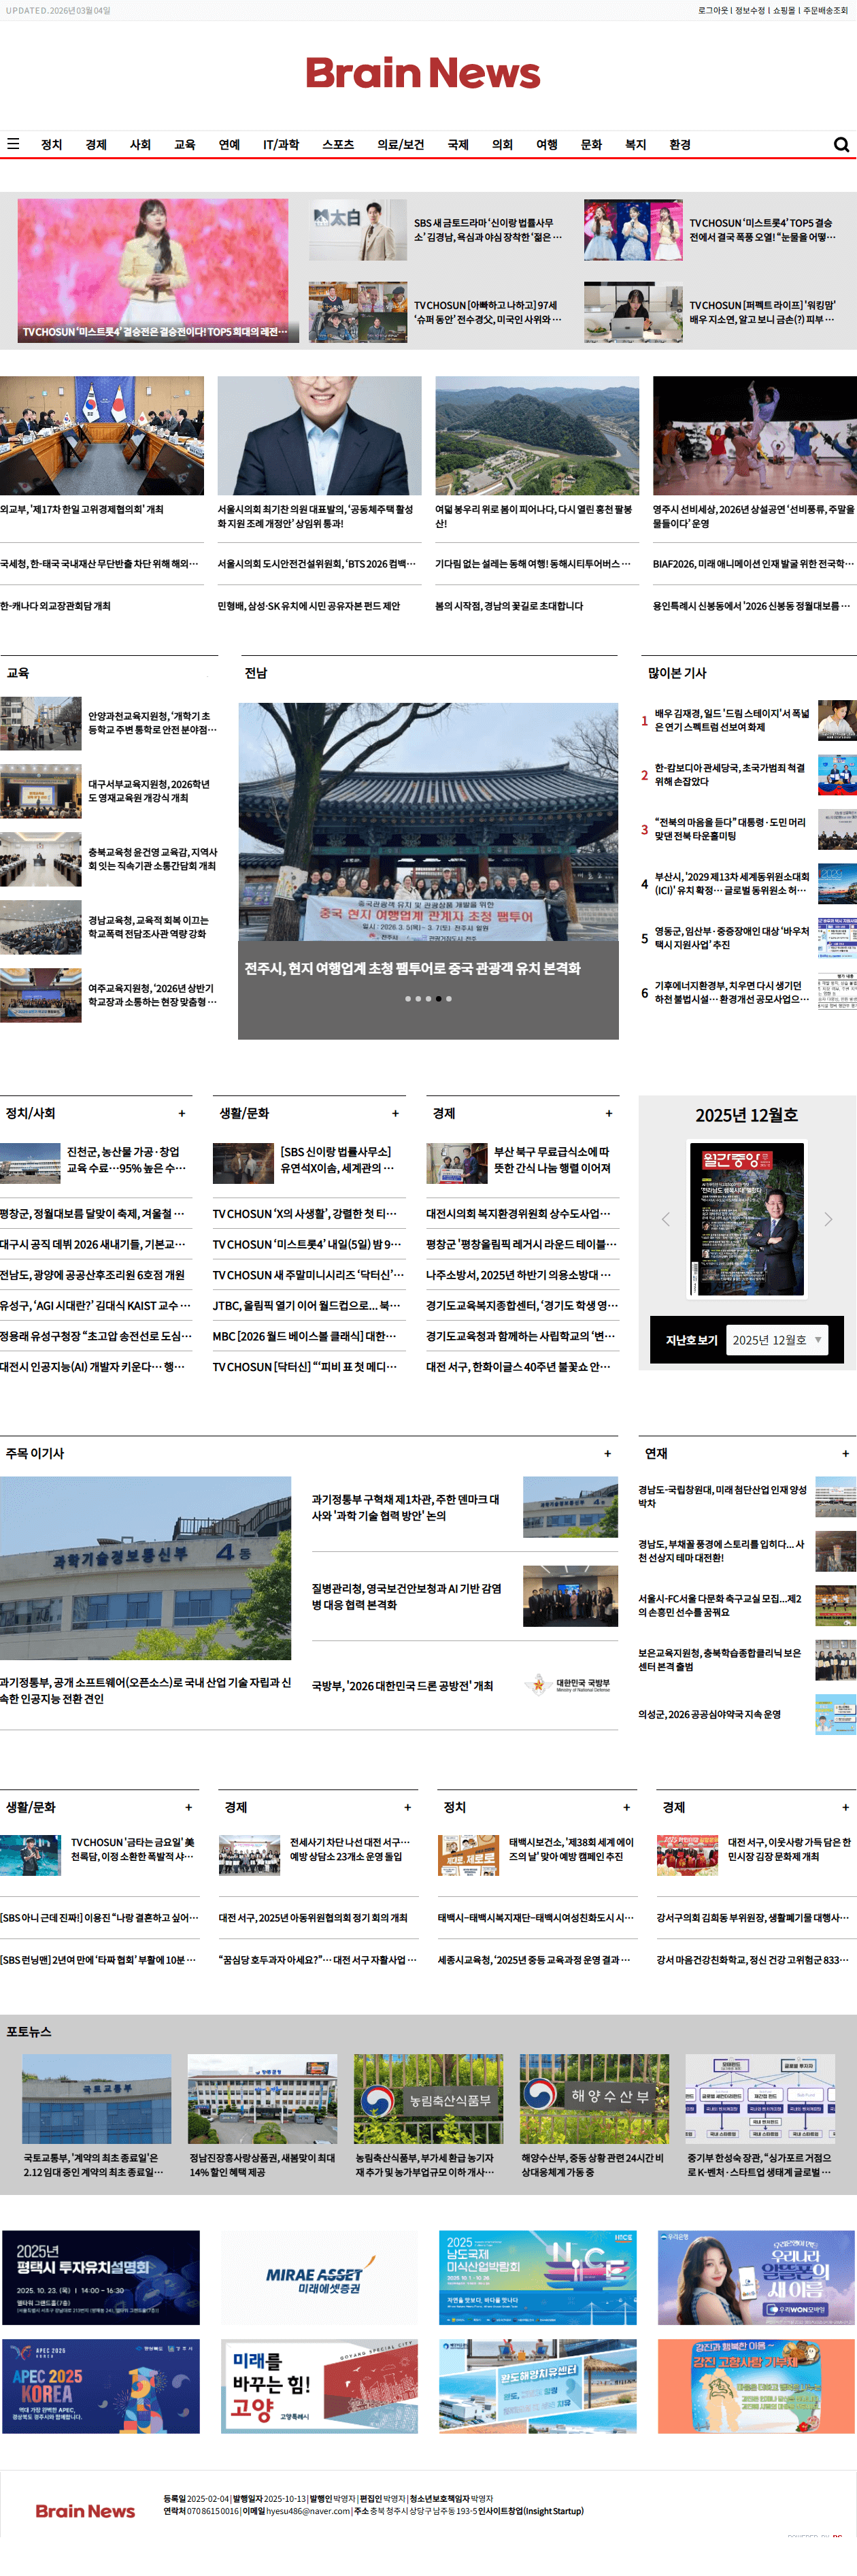The image size is (857, 2576).
Task: Click the 로그아웃 link at top
Action: pos(713,10)
